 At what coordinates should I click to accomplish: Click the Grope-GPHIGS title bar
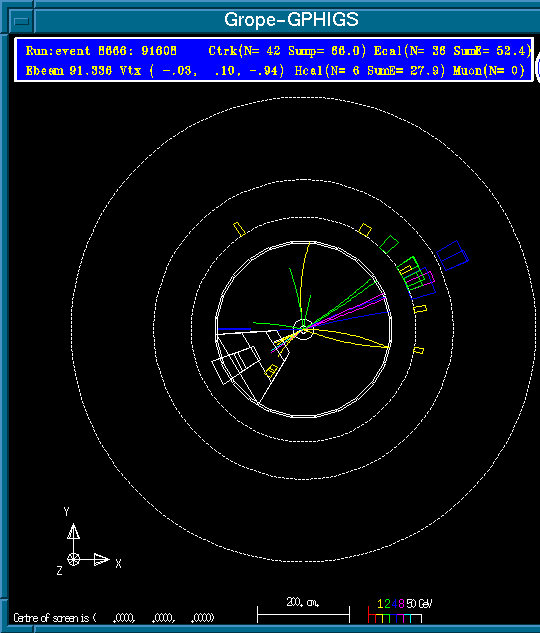click(x=291, y=20)
